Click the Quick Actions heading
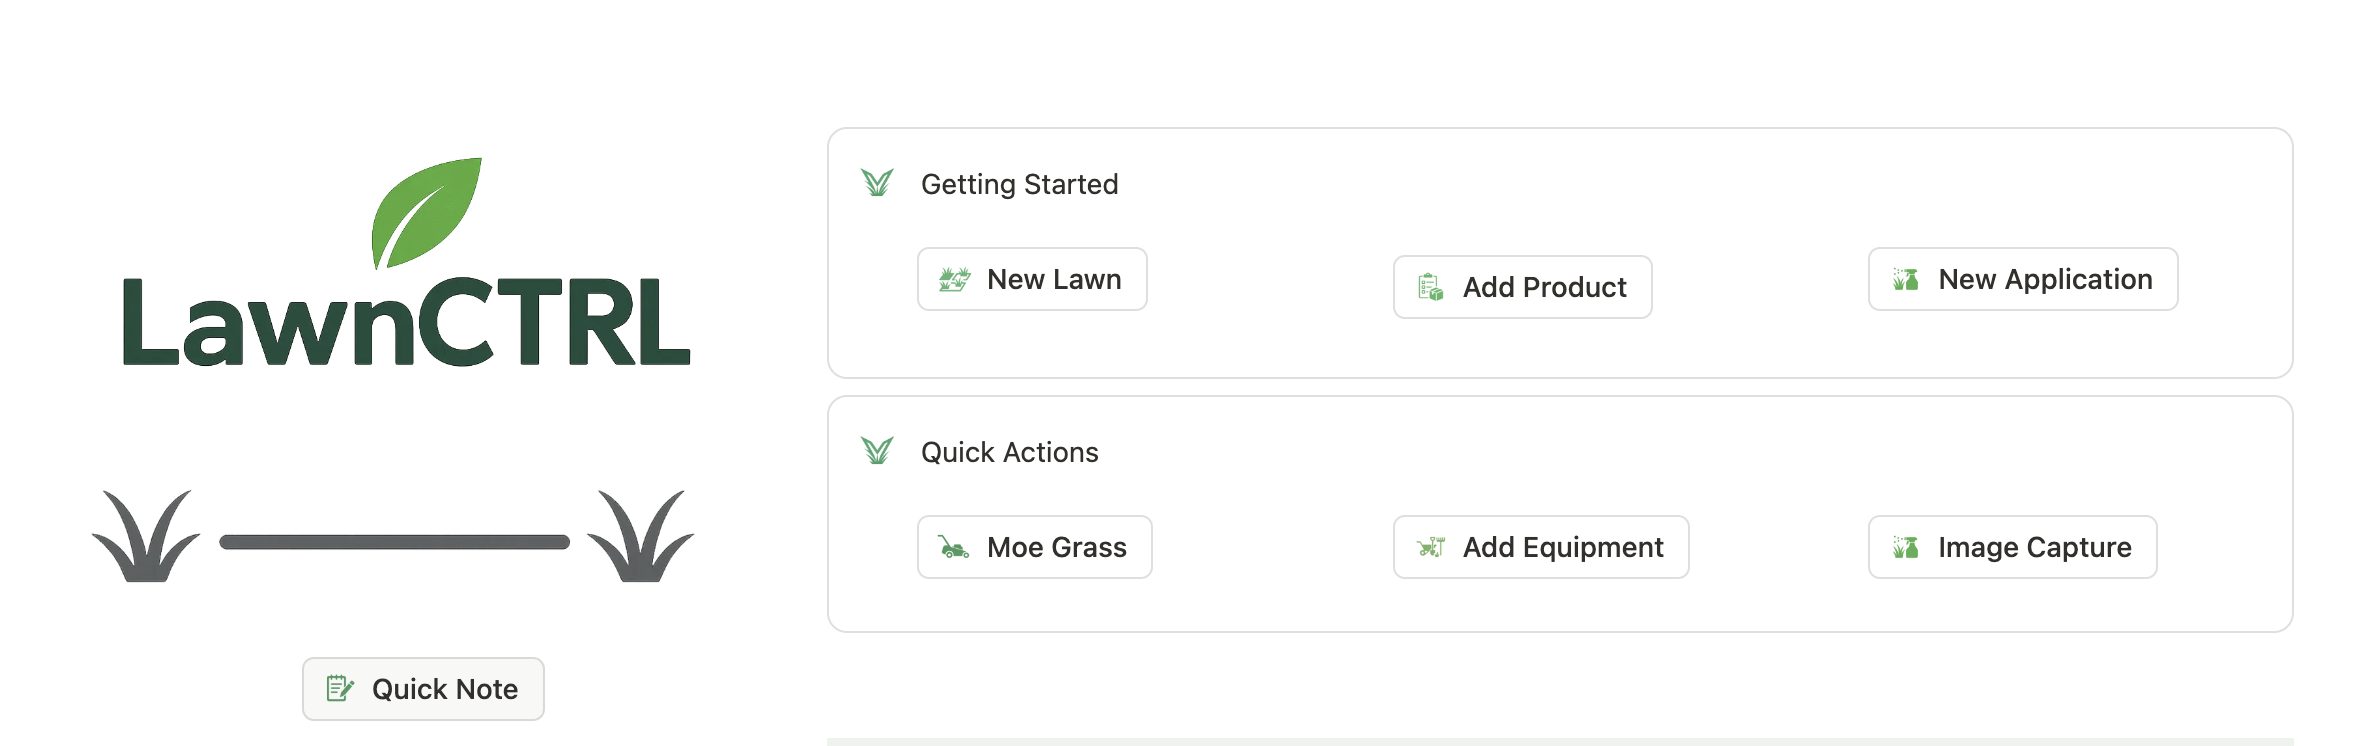2380x746 pixels. pos(1009,452)
